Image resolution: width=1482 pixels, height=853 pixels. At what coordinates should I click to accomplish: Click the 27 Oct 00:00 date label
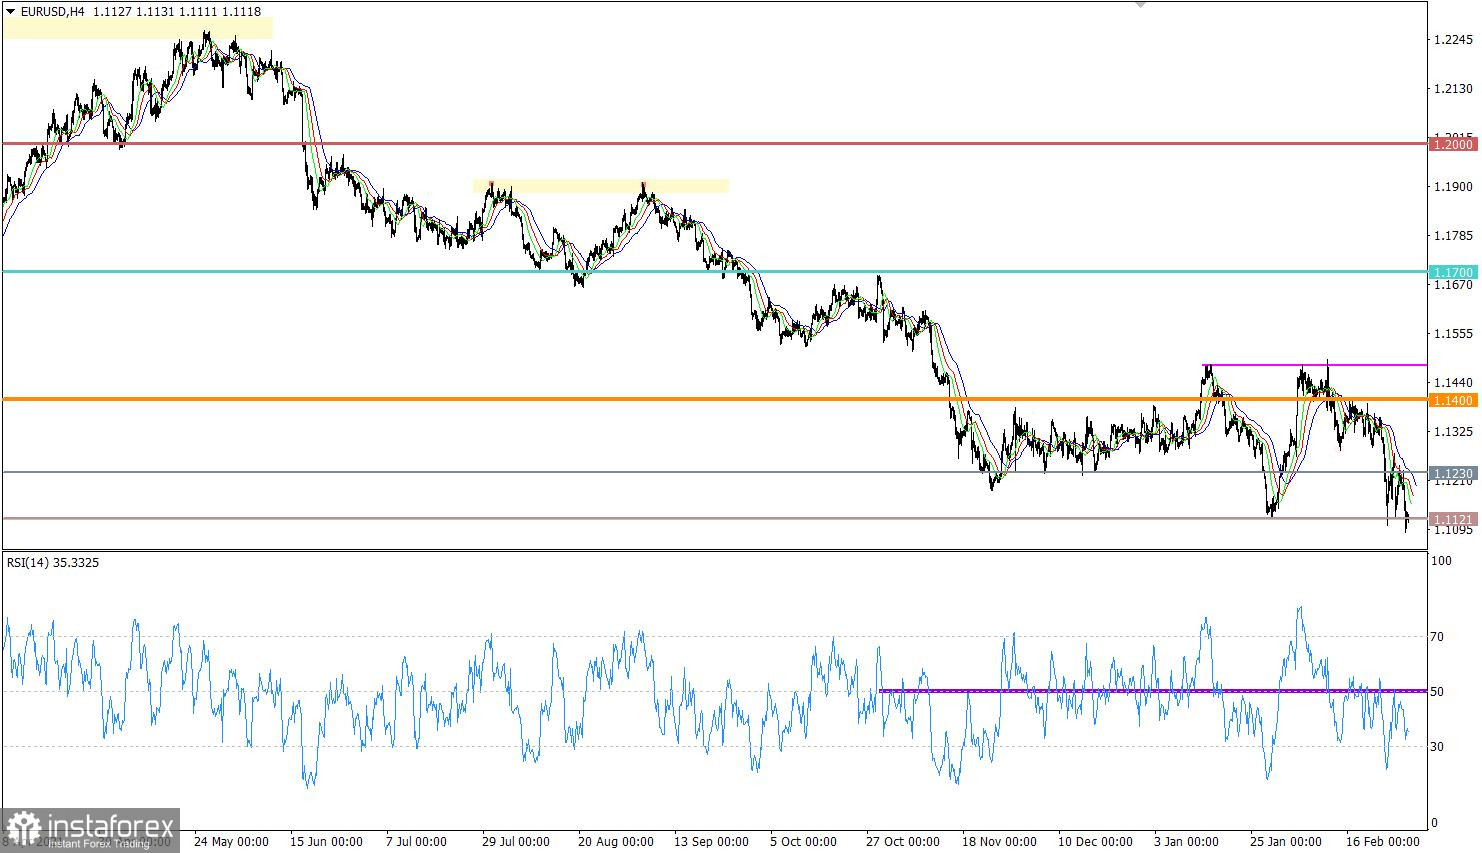click(x=903, y=841)
